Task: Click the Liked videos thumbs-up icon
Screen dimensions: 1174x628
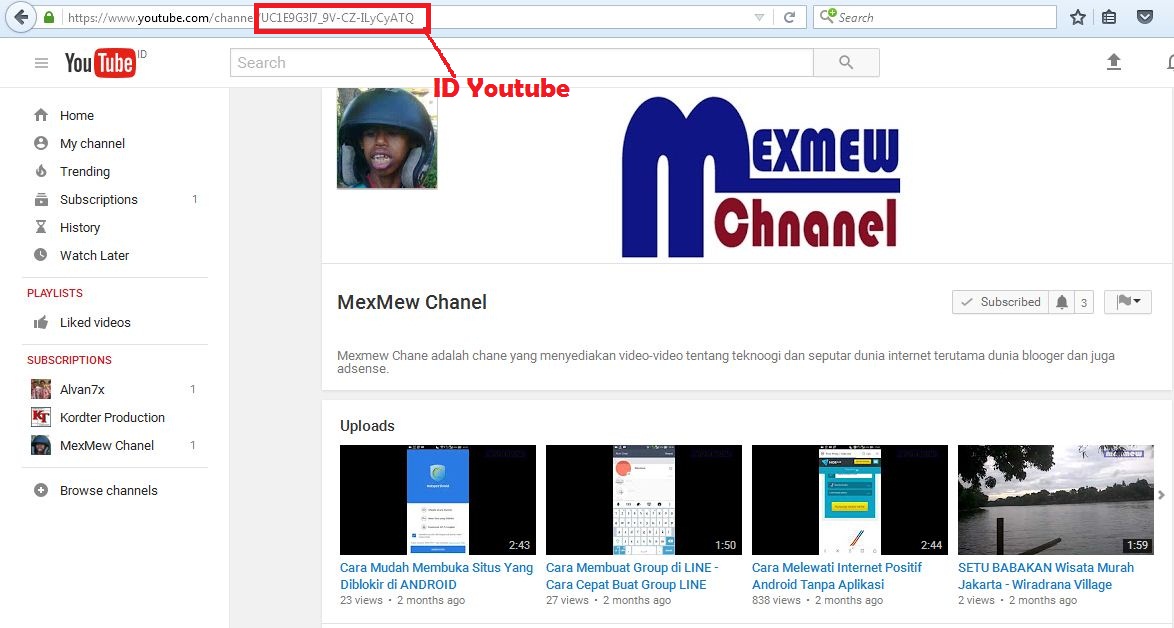Action: (39, 322)
